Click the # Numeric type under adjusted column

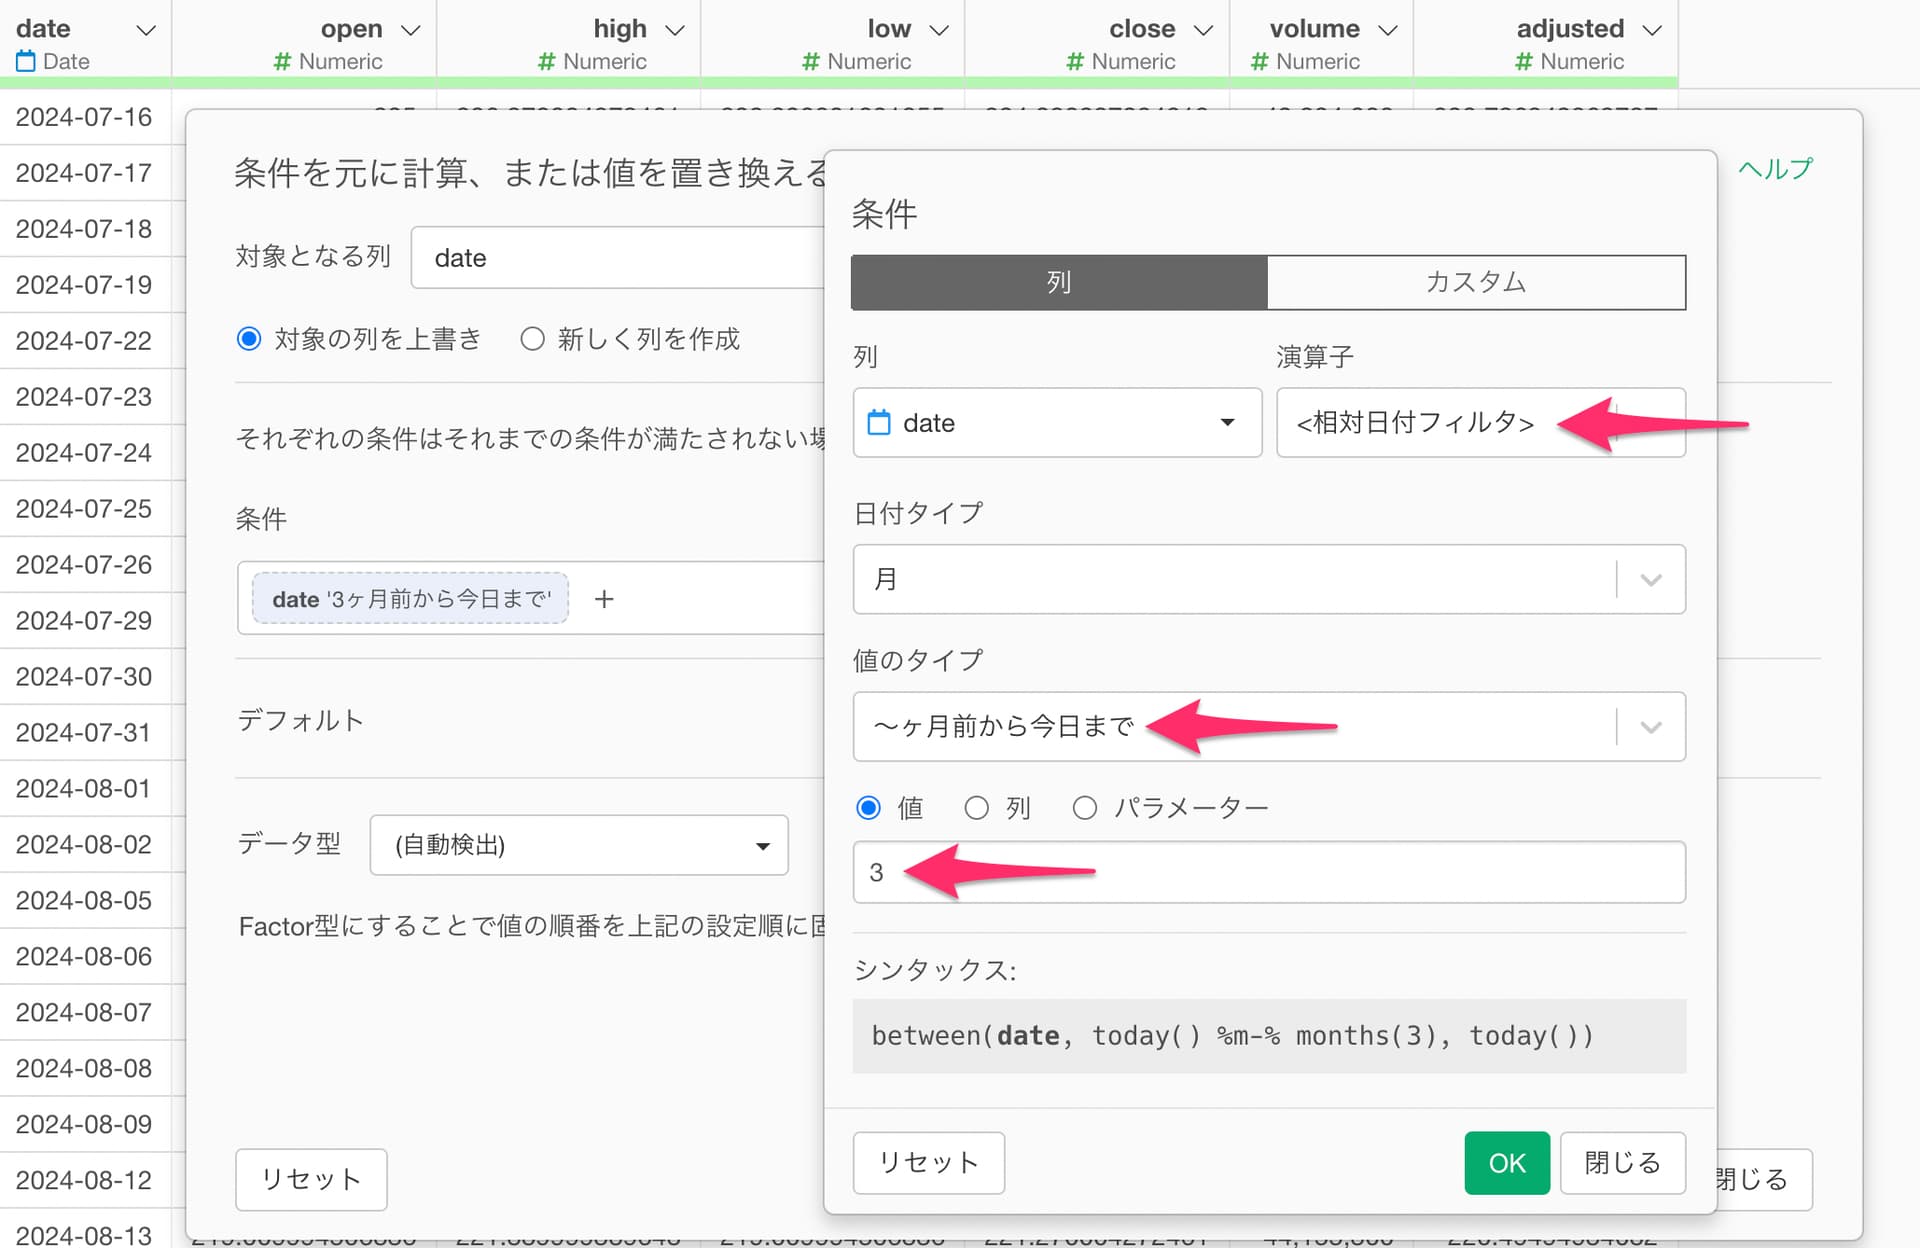1570,62
